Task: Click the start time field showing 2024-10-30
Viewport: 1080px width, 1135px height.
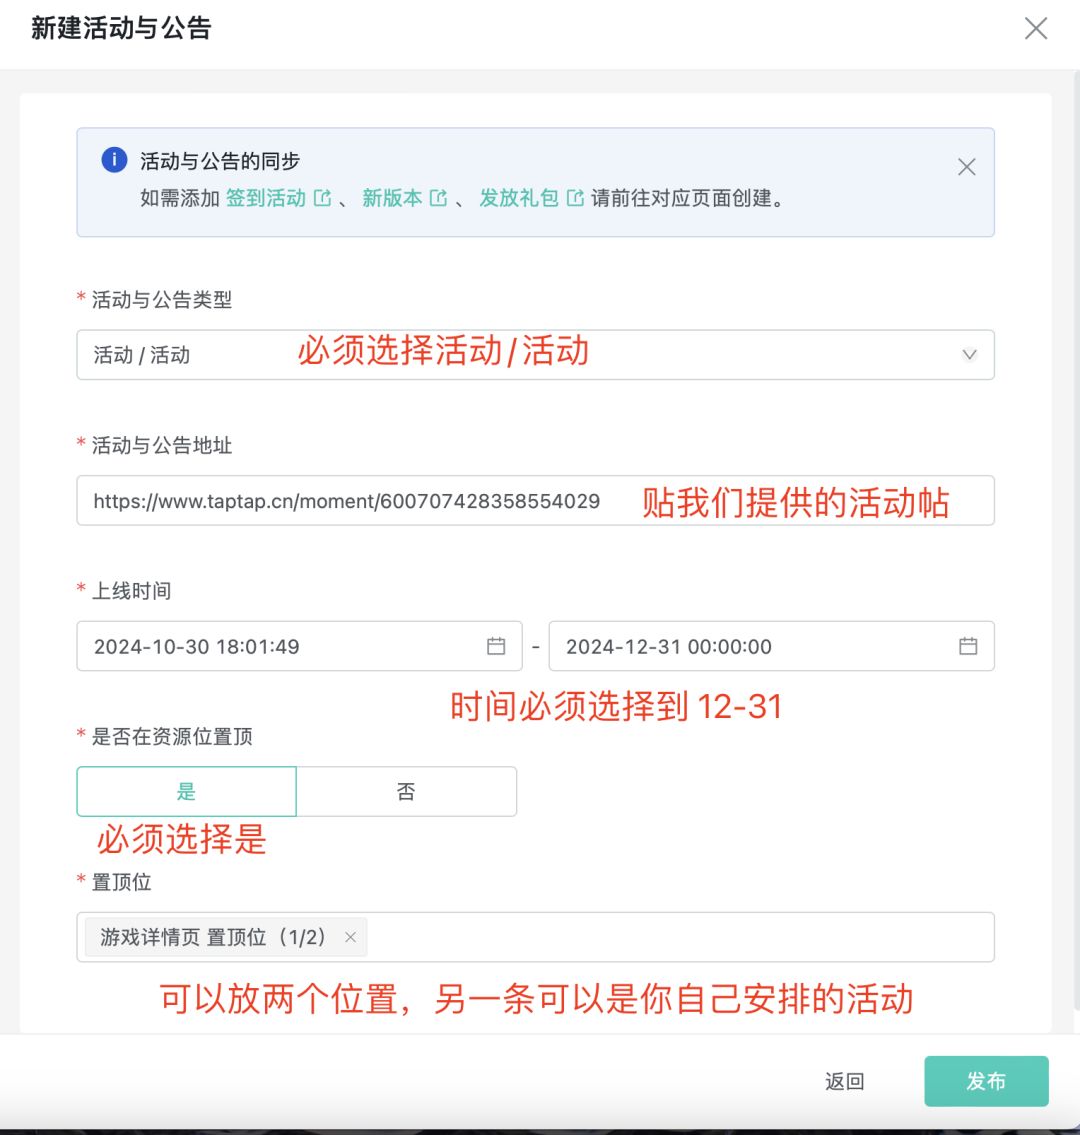Action: tap(280, 646)
